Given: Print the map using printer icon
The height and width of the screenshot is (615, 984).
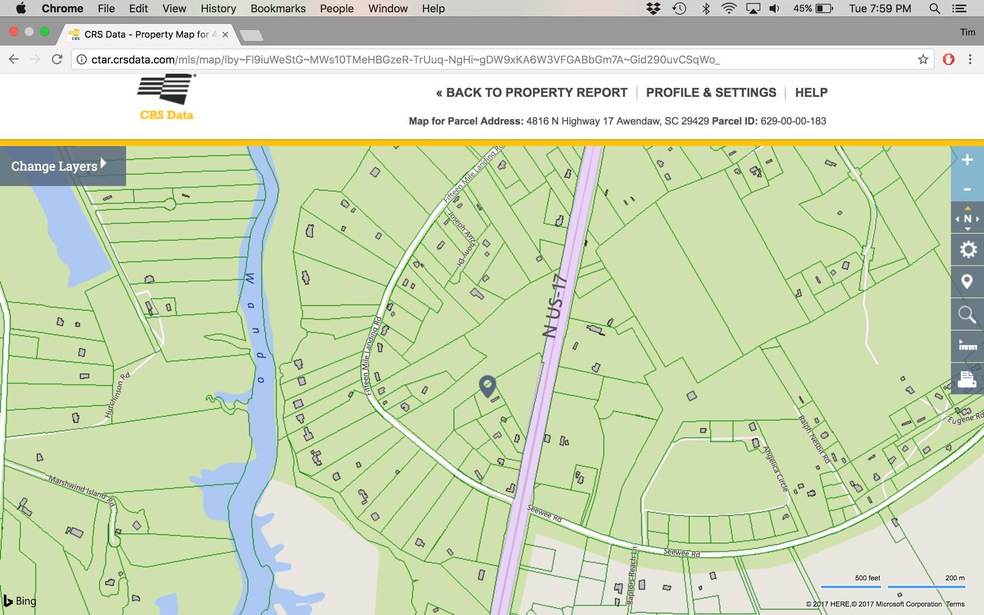Looking at the screenshot, I should pyautogui.click(x=967, y=378).
